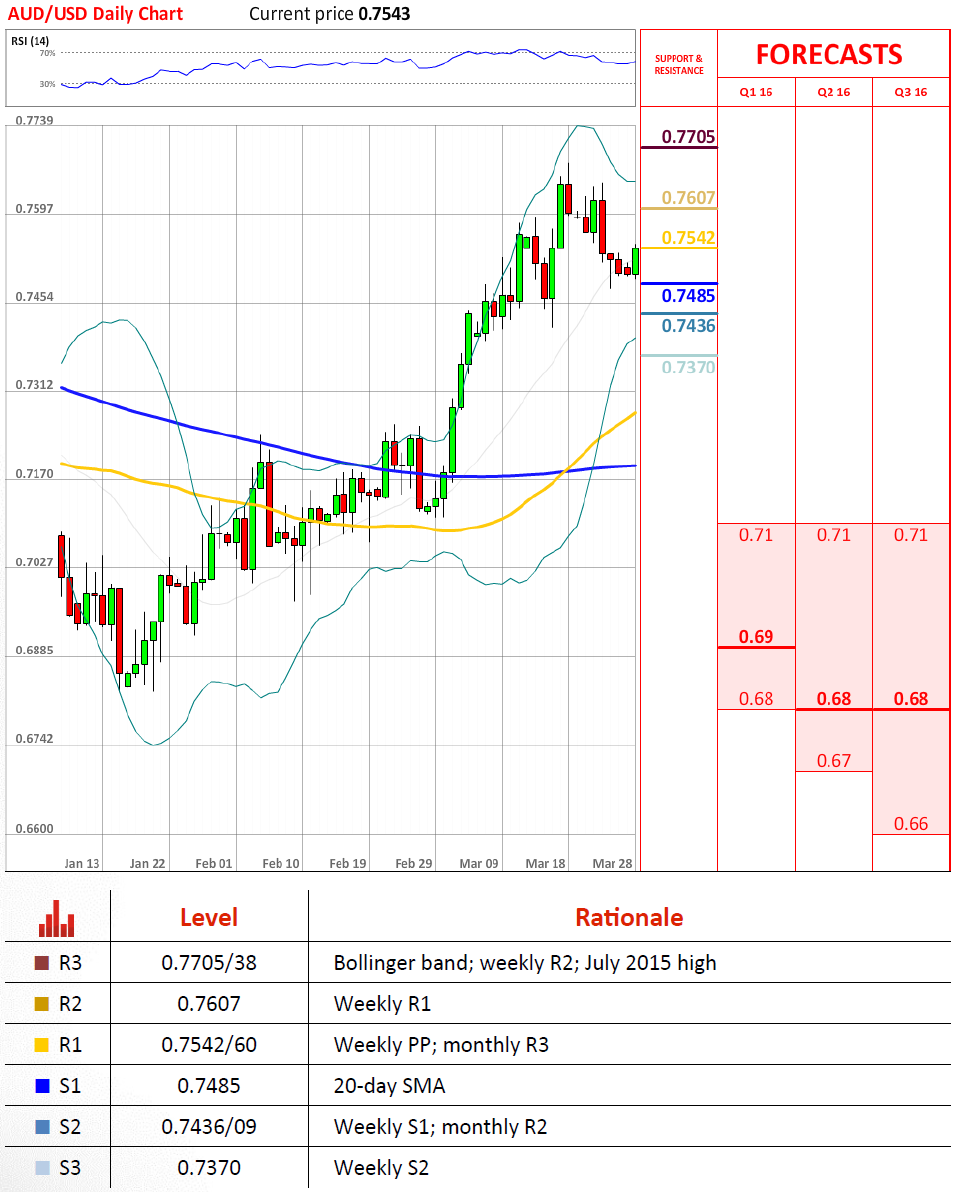Viewport: 959px width, 1192px height.
Task: Click the Current price 0.7543 text
Action: [x=330, y=14]
